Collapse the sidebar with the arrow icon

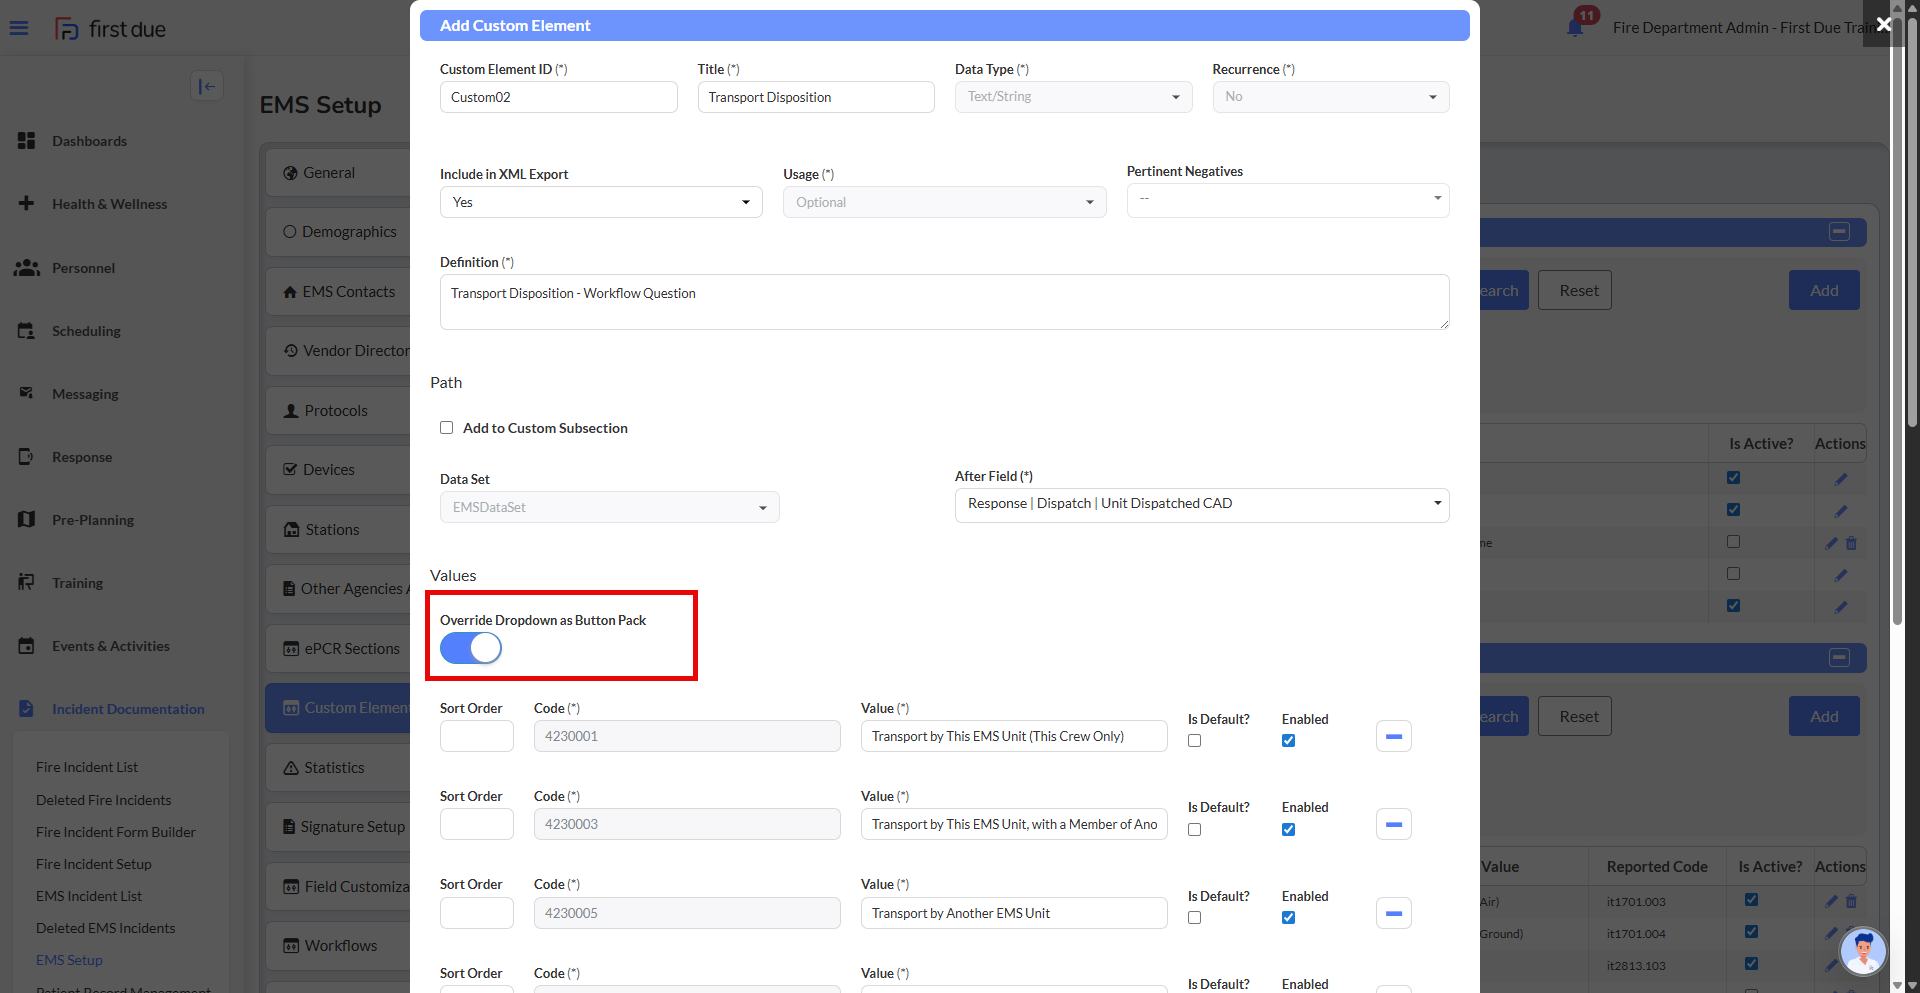pos(207,86)
